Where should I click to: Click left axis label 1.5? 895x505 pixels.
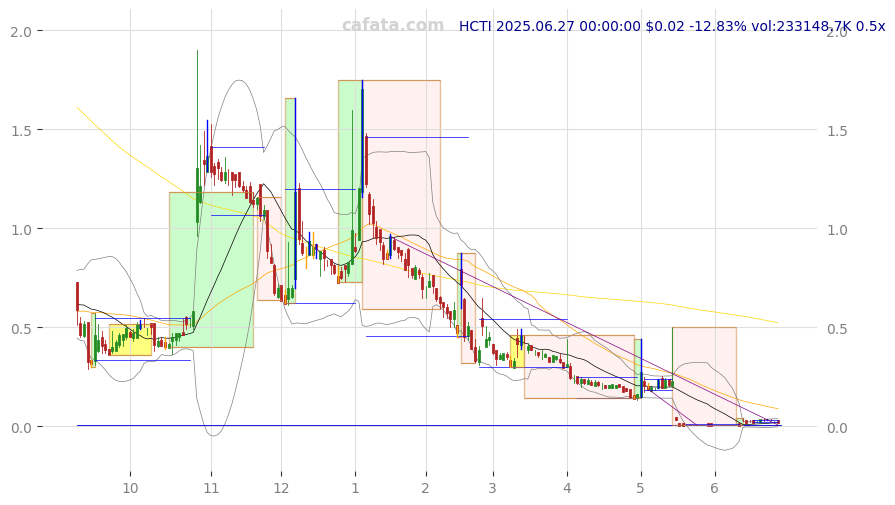tap(21, 130)
